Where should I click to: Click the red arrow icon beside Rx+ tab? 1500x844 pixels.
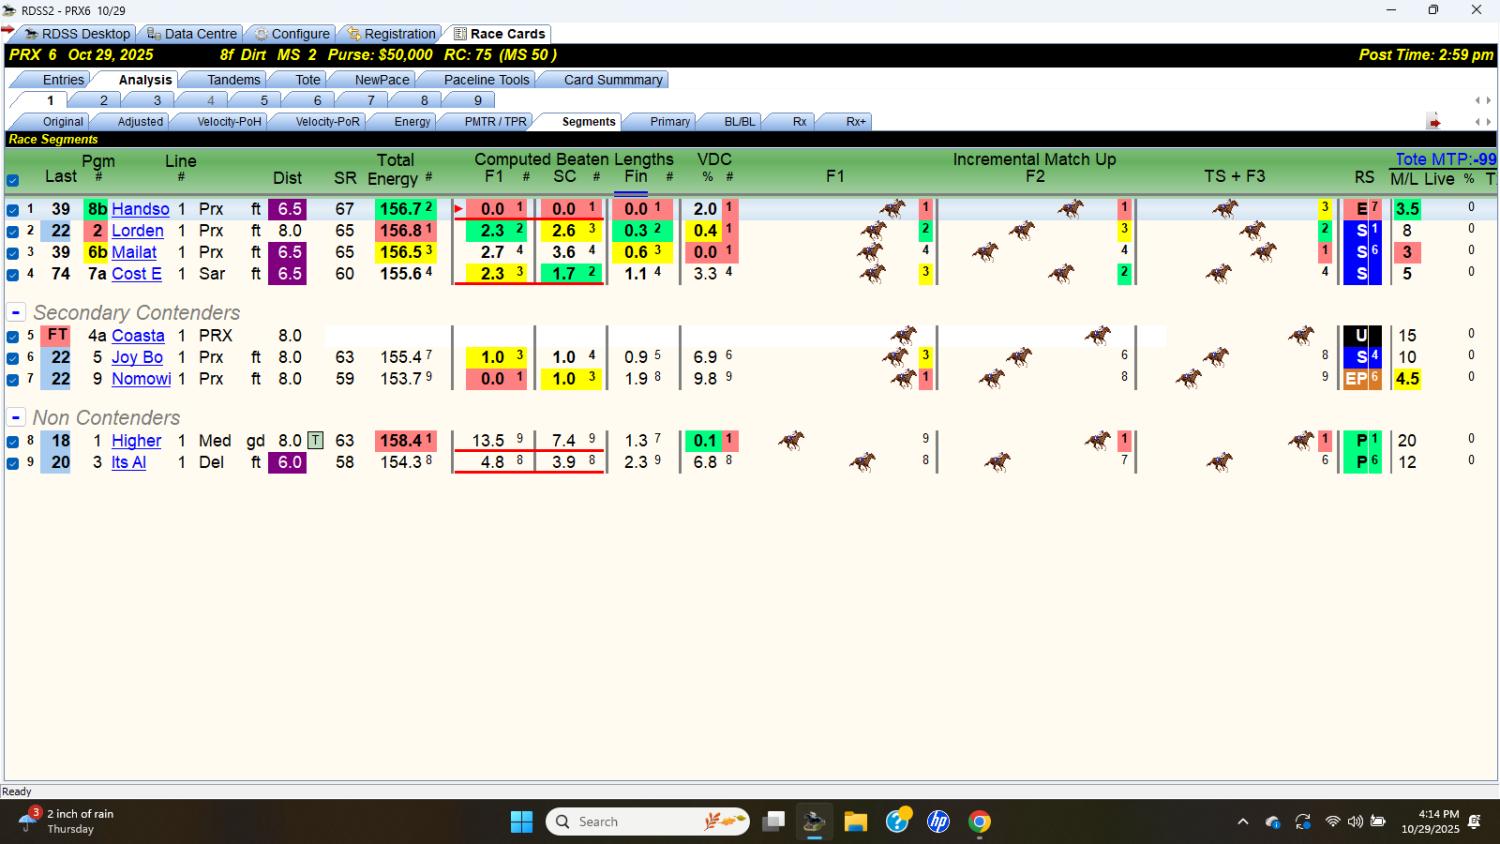point(1434,122)
